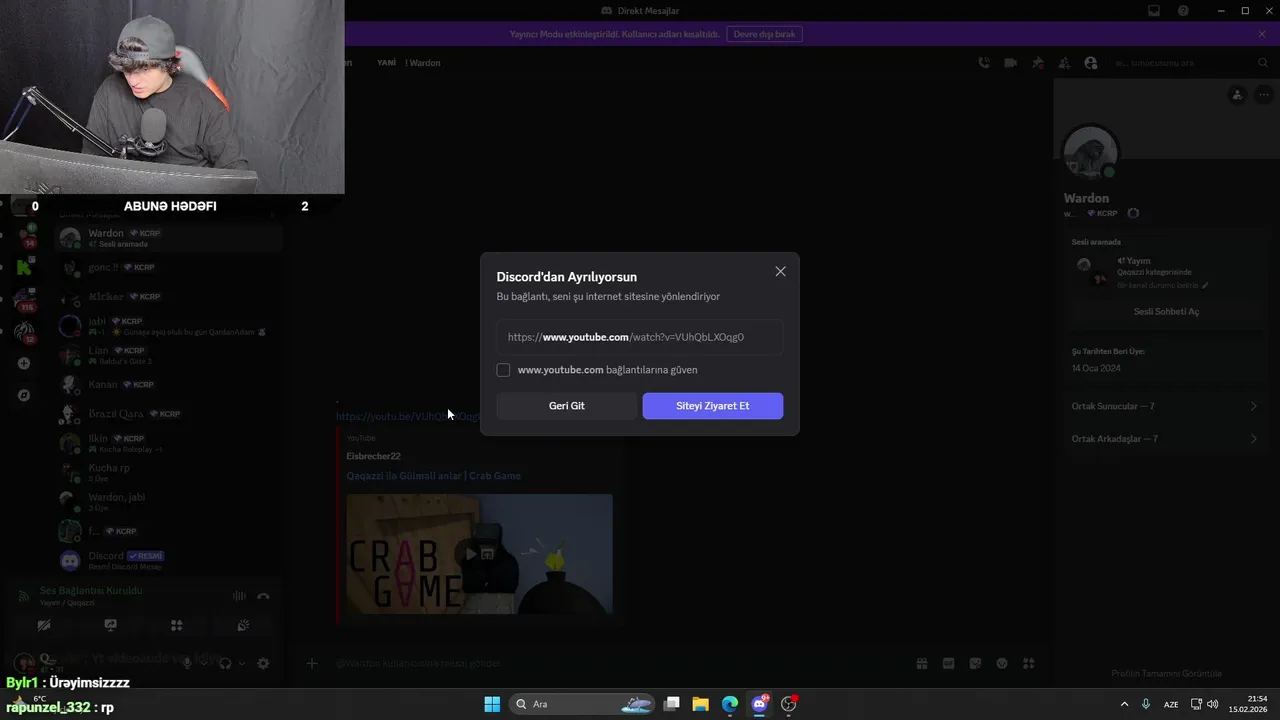The height and width of the screenshot is (720, 1280).
Task: Click the Siteyi Ziyaret Et button
Action: point(712,406)
